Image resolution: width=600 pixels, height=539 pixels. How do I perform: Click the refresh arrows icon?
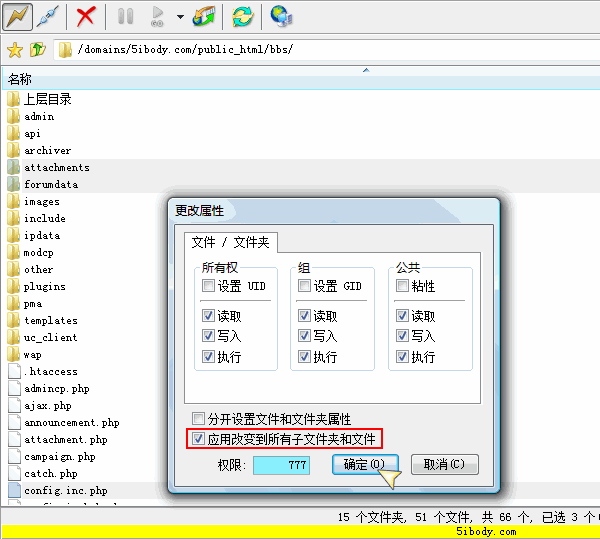(242, 16)
